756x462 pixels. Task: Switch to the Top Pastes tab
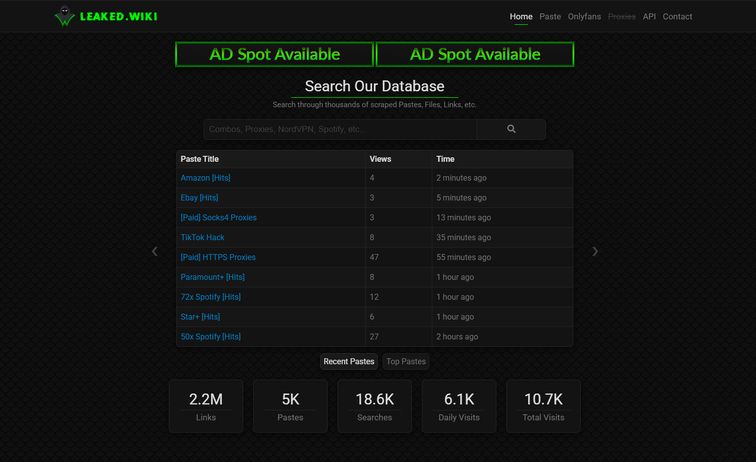(x=406, y=361)
